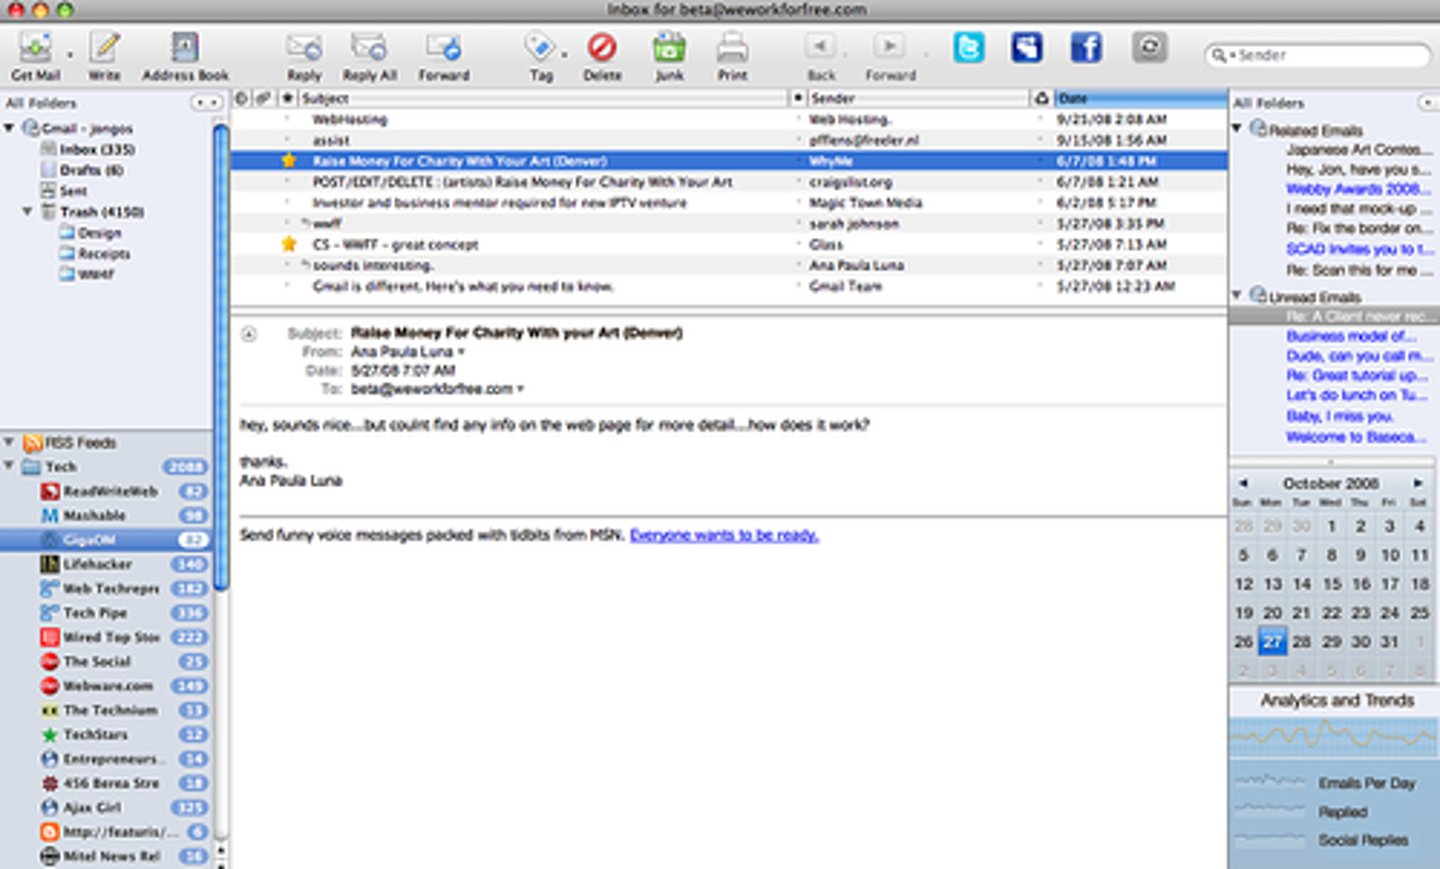Sort by the star column header
Image resolution: width=1440 pixels, height=869 pixels.
[288, 98]
